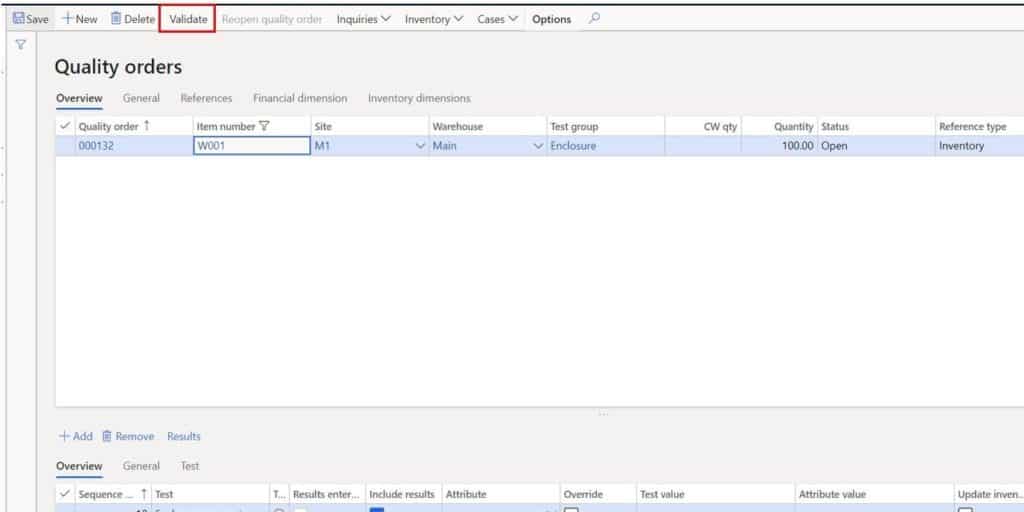Open the Site dropdown showing M1
The width and height of the screenshot is (1024, 512).
click(x=419, y=146)
